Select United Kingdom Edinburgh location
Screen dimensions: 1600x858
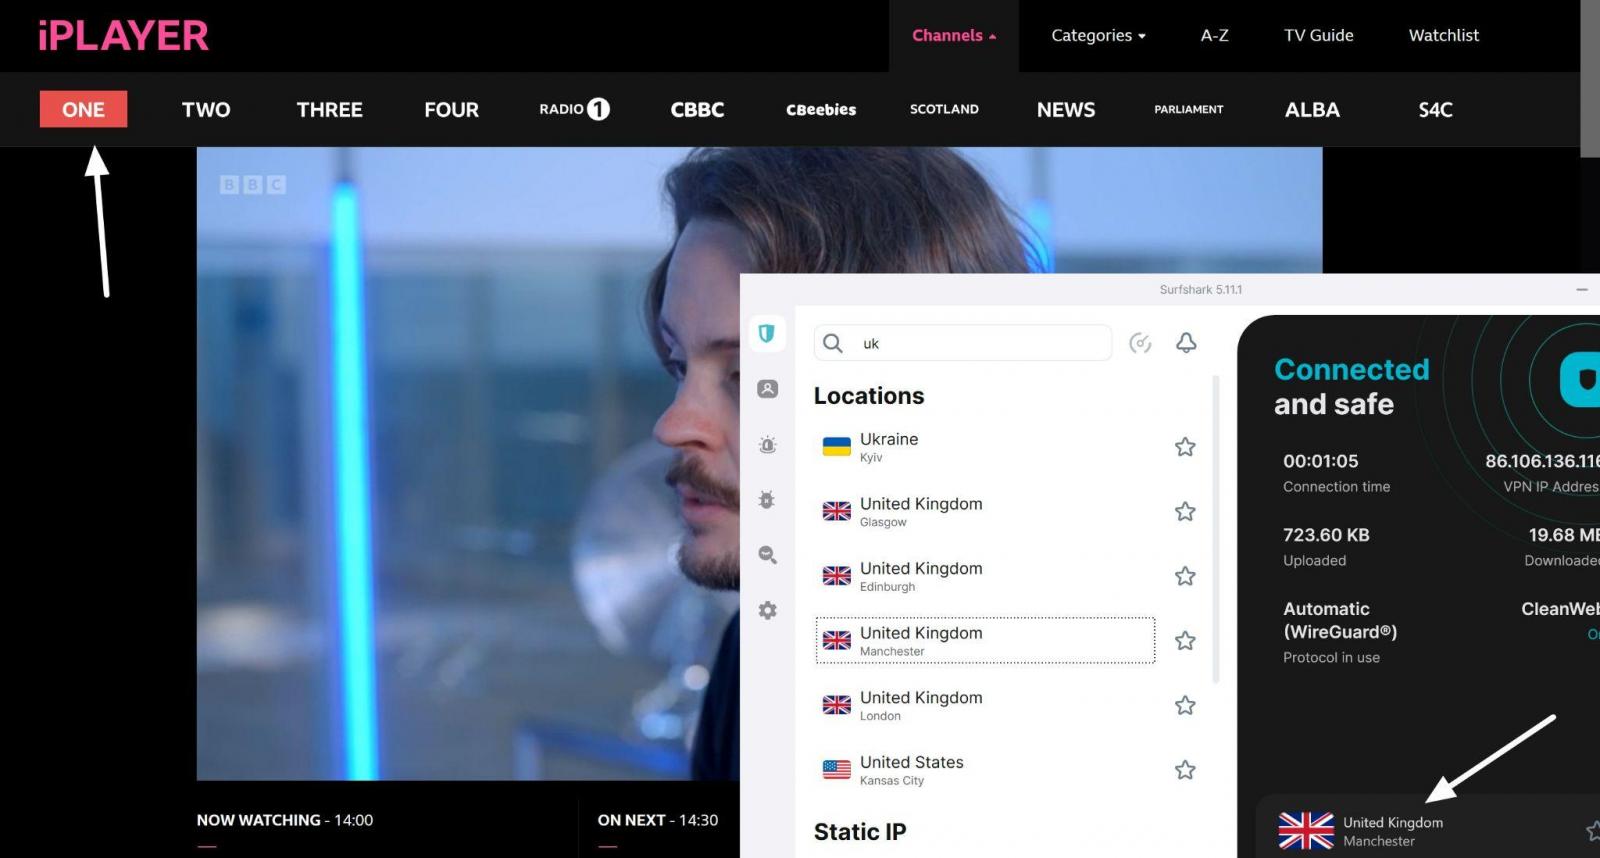point(920,576)
